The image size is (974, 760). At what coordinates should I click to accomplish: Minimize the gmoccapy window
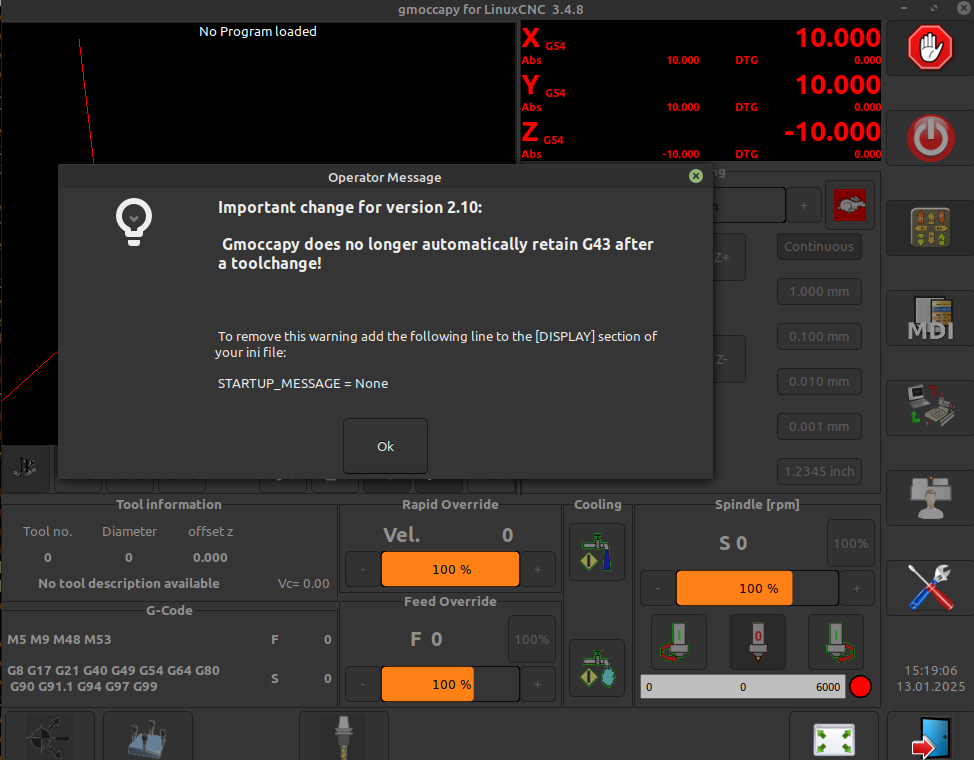904,8
